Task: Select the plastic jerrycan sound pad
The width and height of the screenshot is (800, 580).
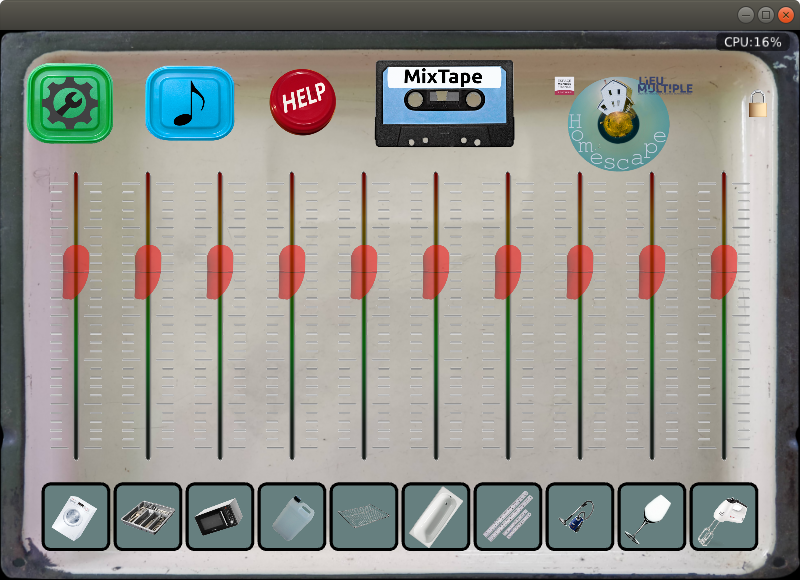Action: point(291,516)
